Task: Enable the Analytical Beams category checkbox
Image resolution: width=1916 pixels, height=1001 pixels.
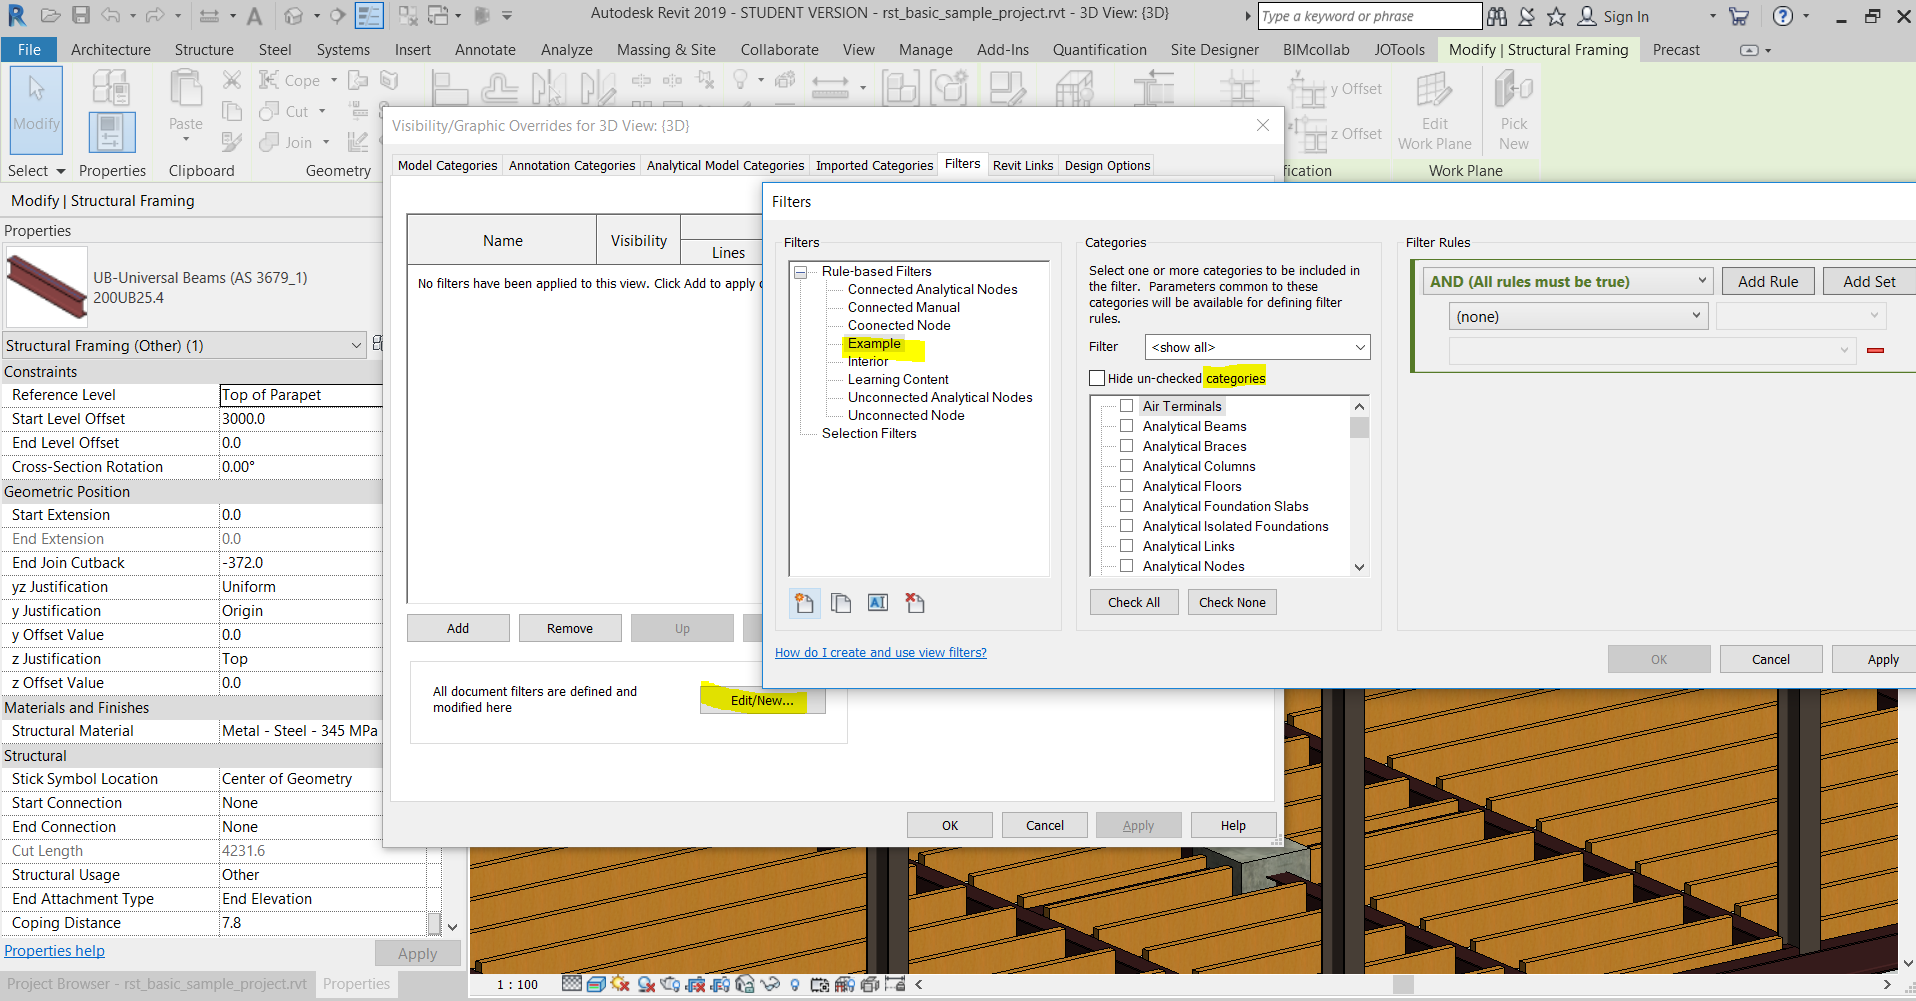Action: (x=1127, y=425)
